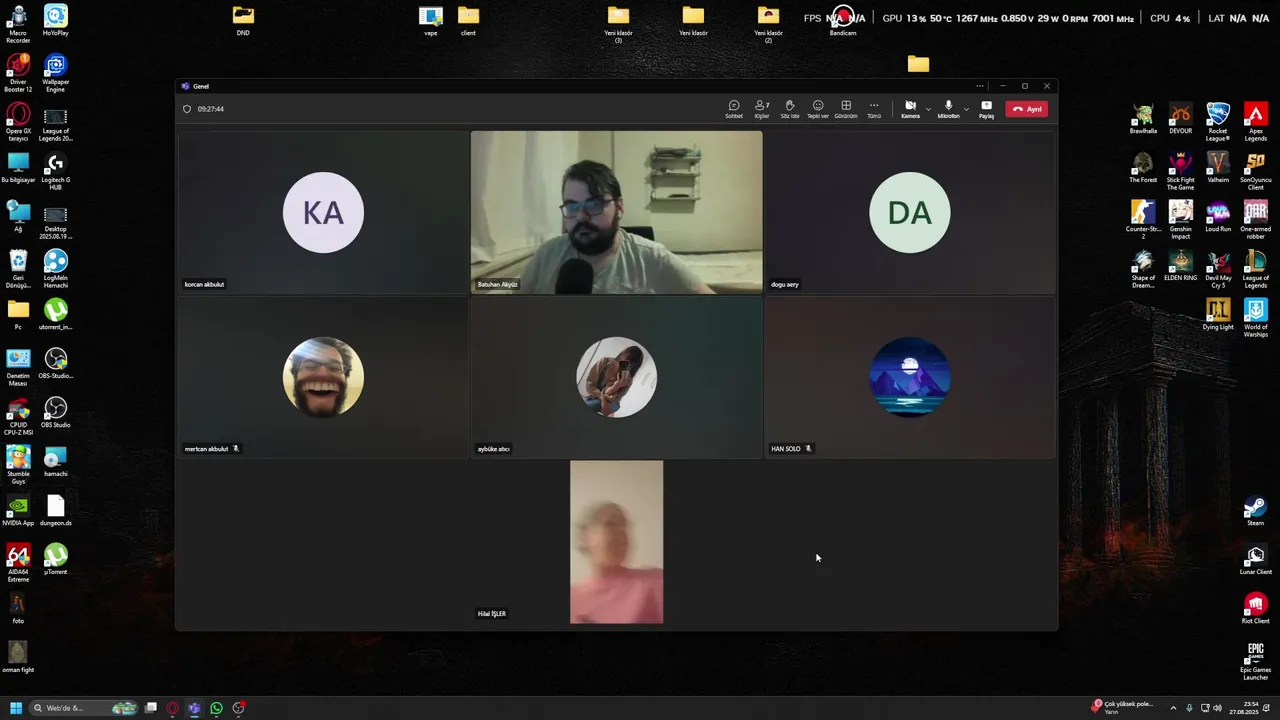Select Rocket League desktop icon
The image size is (1280, 720).
coord(1217,122)
